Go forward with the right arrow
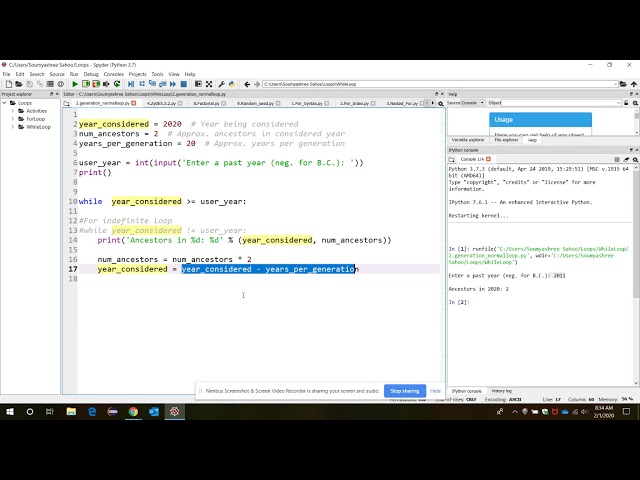This screenshot has width=640, height=480. (257, 84)
